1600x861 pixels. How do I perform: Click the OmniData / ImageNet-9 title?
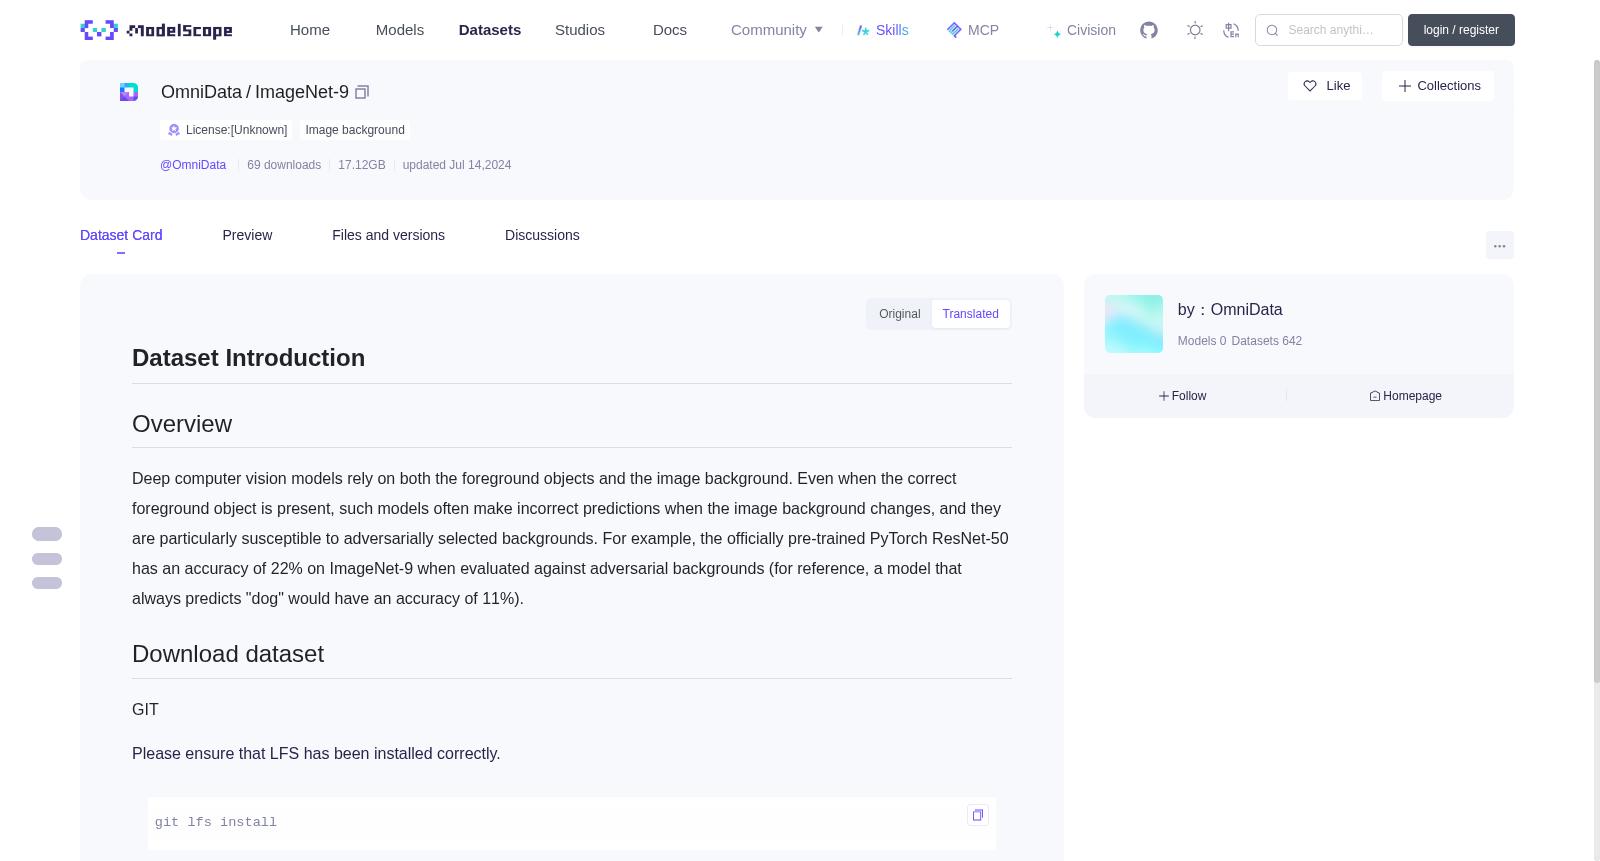click(255, 92)
